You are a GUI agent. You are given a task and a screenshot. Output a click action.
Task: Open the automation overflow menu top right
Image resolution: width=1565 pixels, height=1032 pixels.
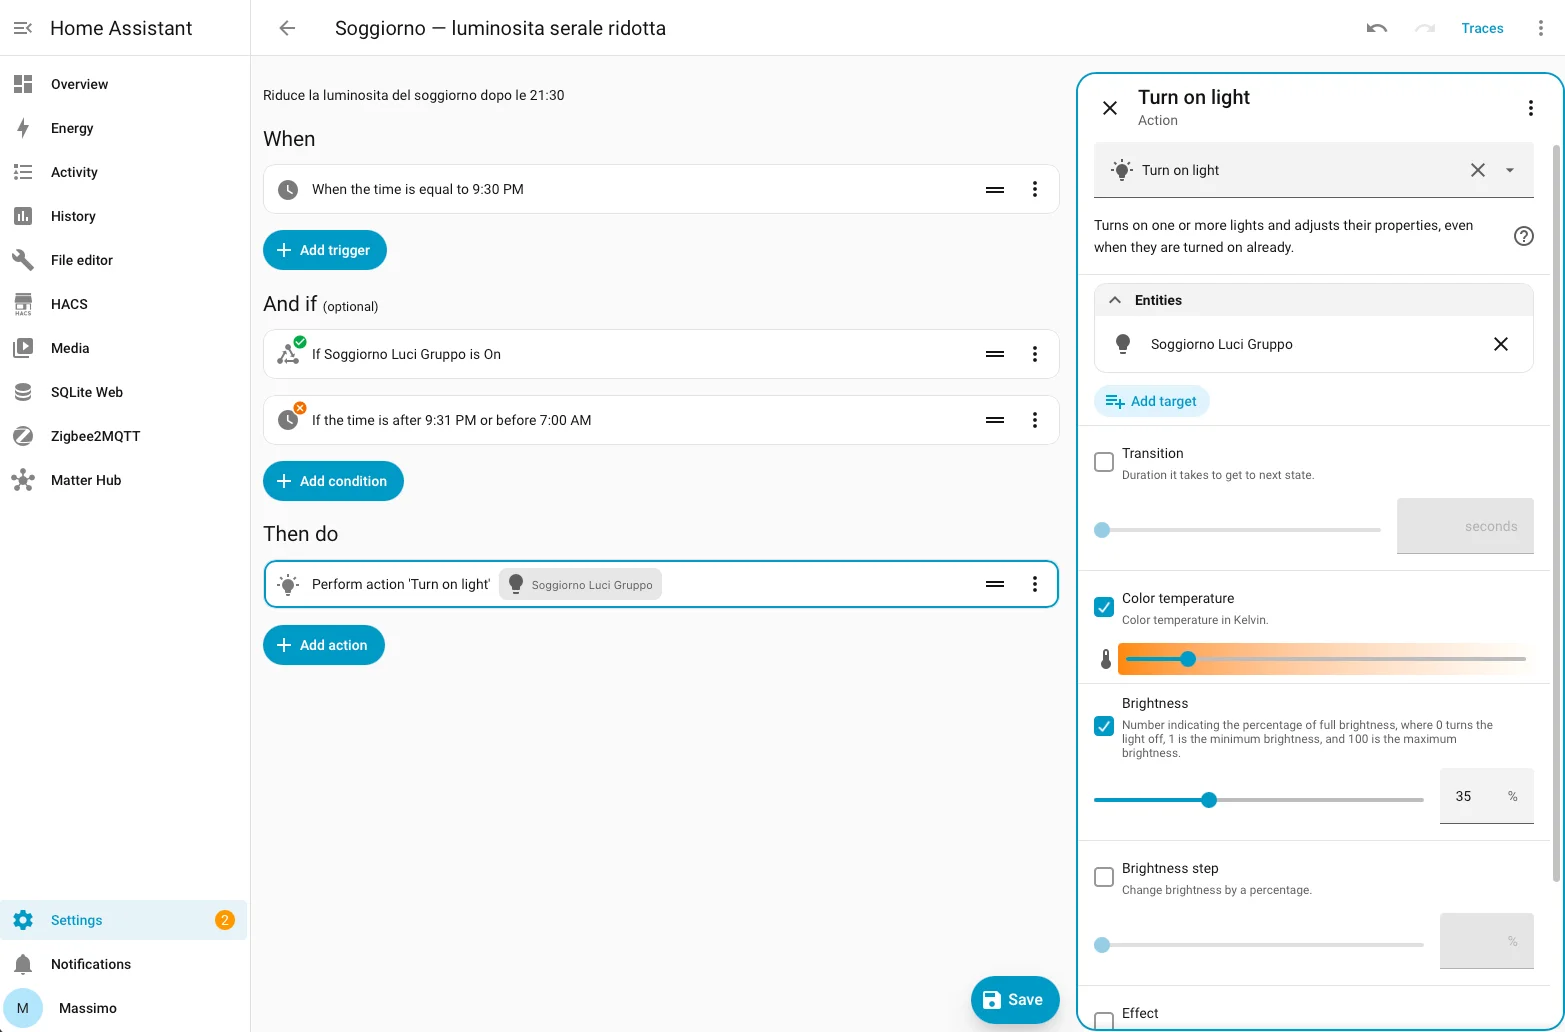point(1540,28)
